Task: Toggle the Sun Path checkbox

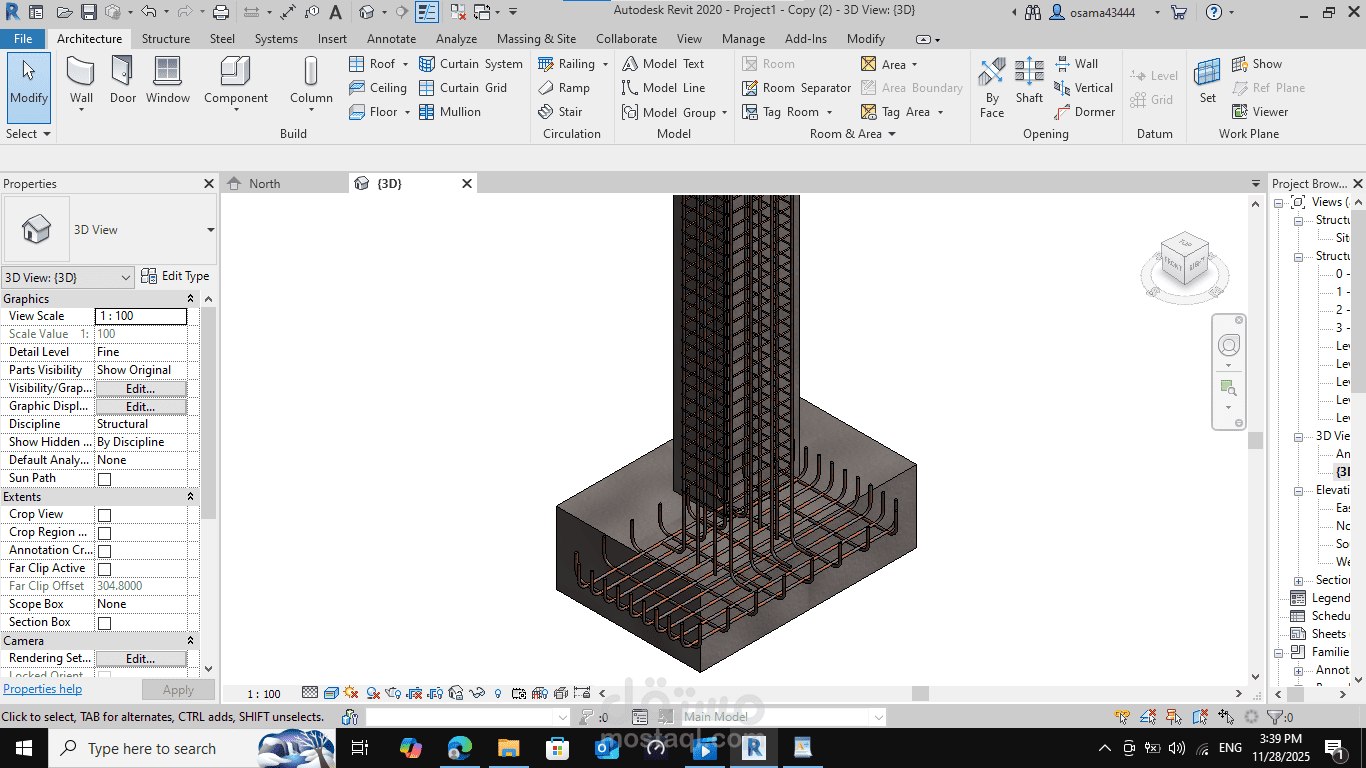Action: coord(104,479)
